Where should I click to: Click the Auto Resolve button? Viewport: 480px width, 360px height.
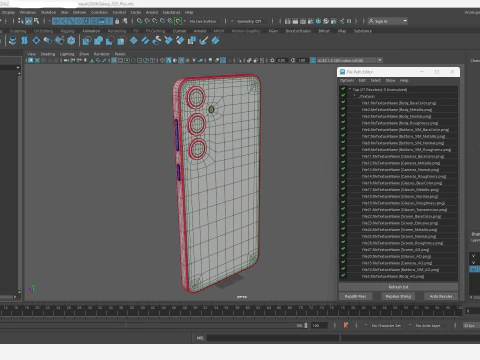click(x=441, y=296)
